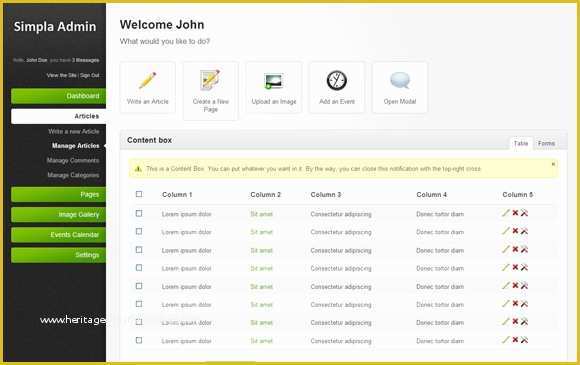Check the checkbox of the last table row

tap(139, 340)
